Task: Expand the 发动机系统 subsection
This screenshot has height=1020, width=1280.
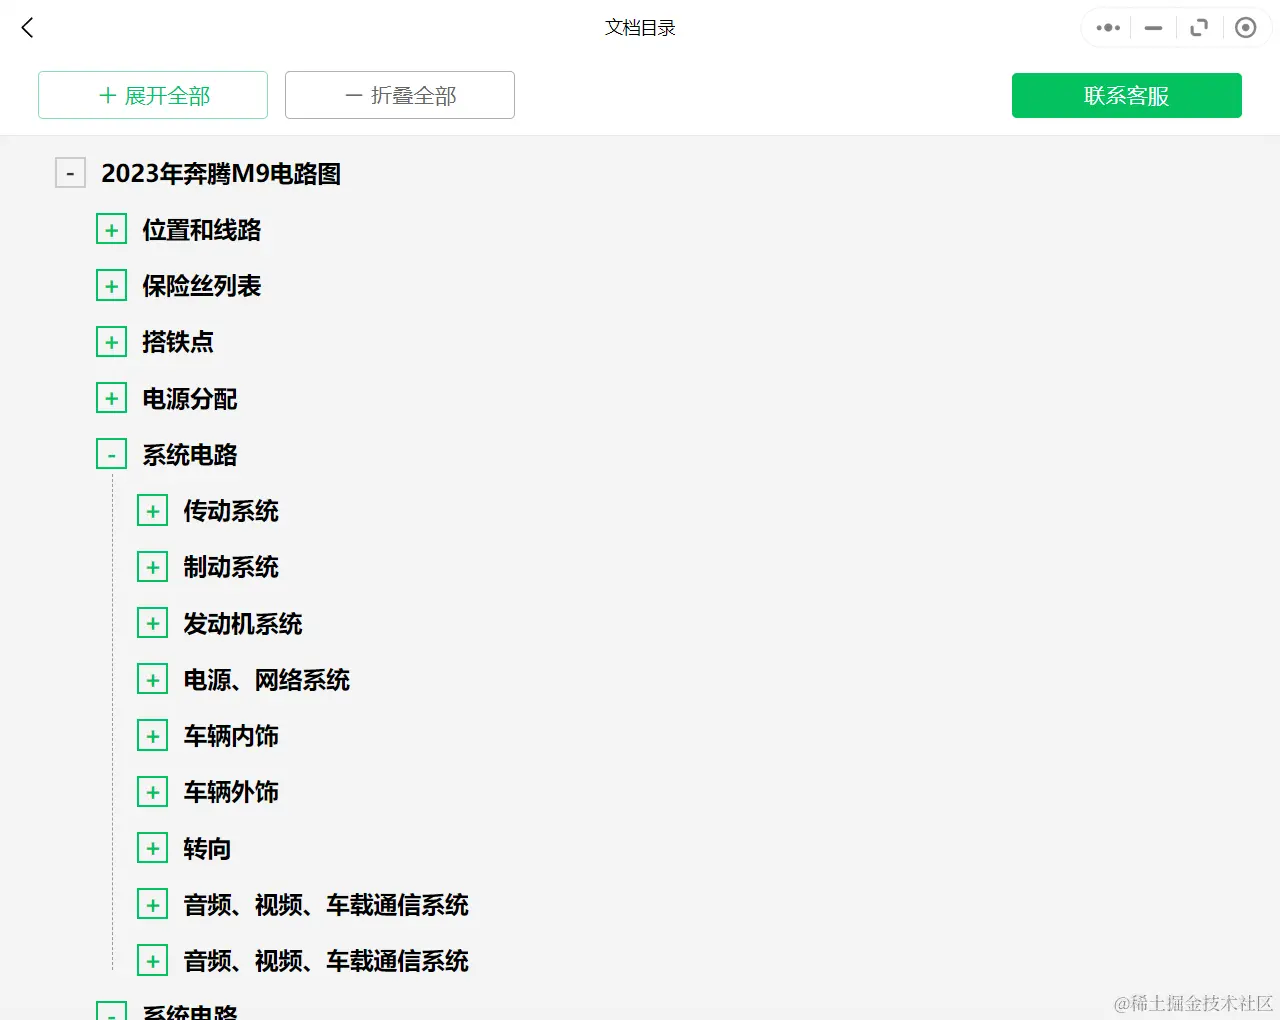Action: [152, 622]
